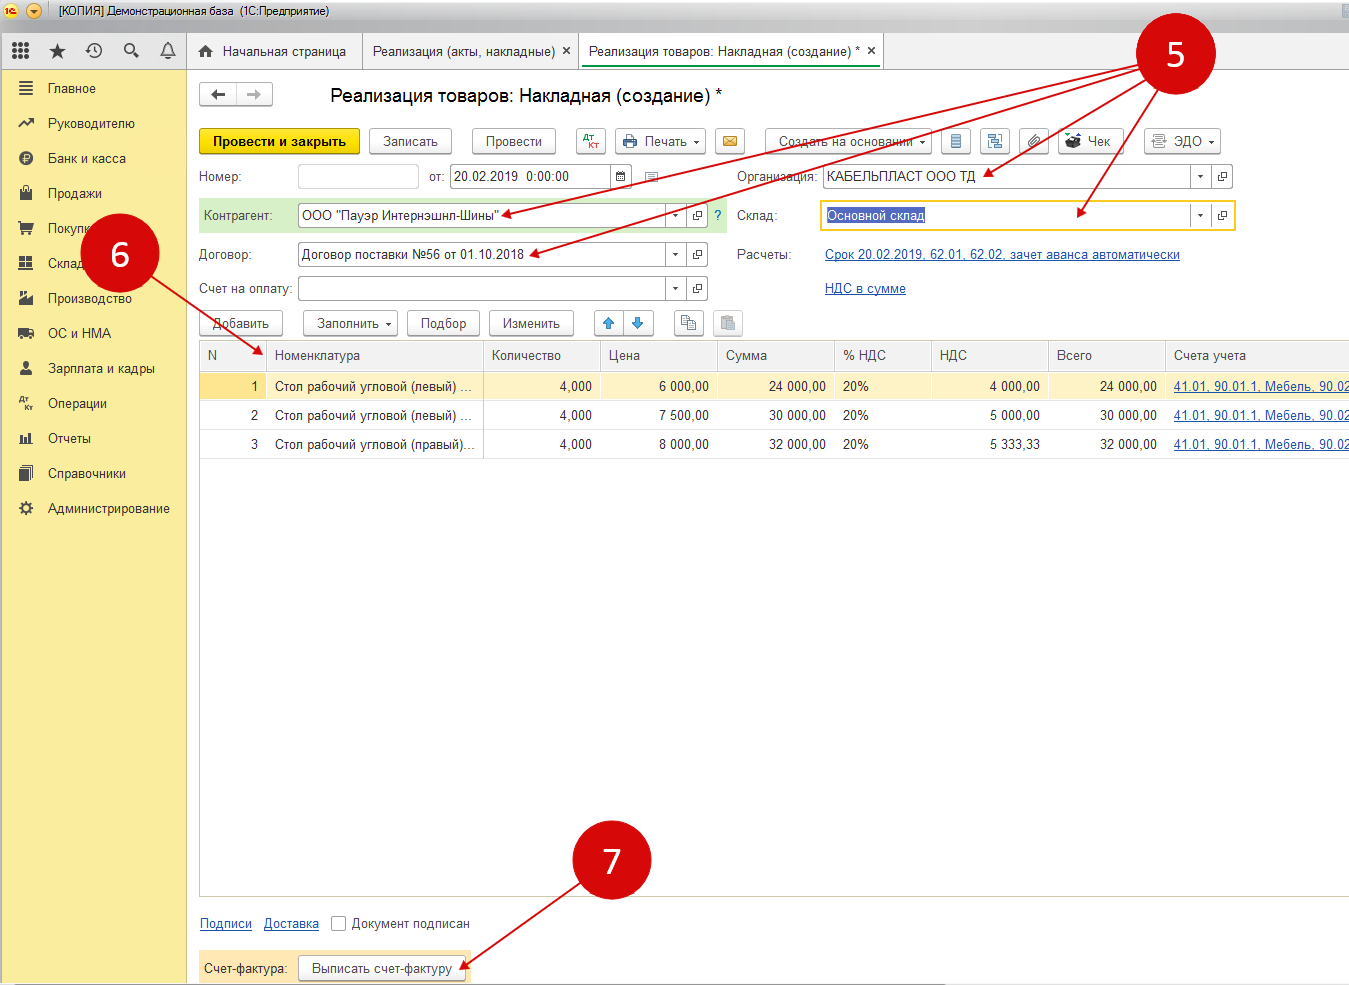Copy rows icon in table toolbar
This screenshot has height=985, width=1349.
click(688, 323)
